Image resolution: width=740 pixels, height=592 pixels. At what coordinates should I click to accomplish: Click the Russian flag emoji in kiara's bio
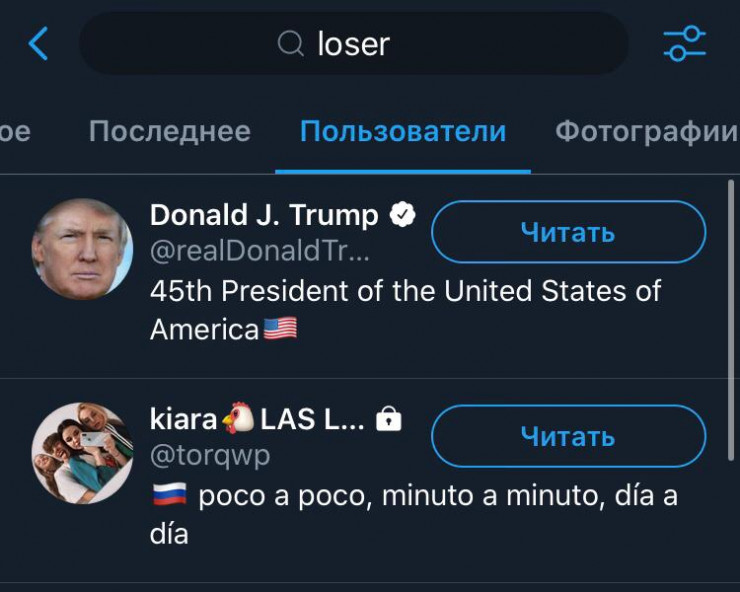tap(169, 495)
